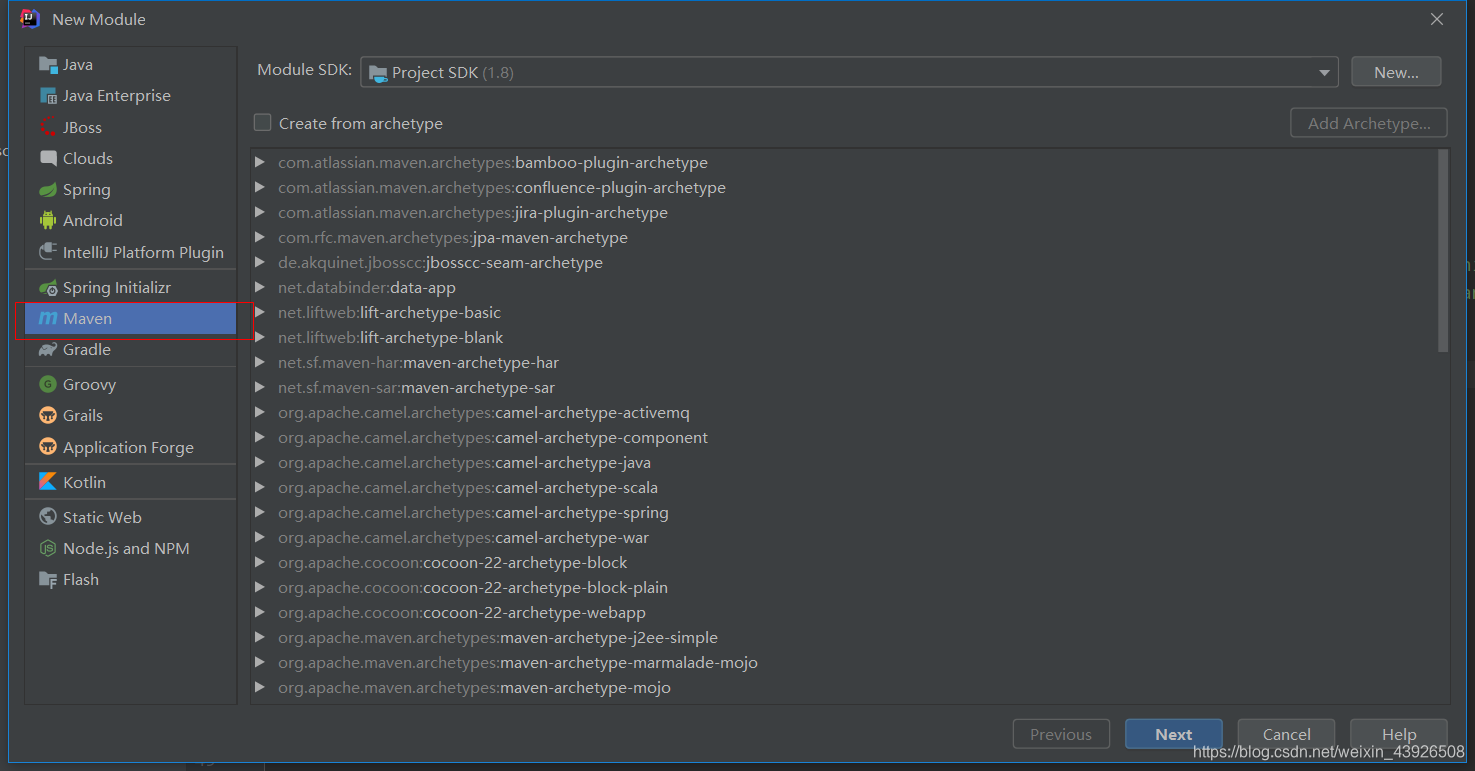Select Java module type
Image resolution: width=1475 pixels, height=771 pixels.
131,65
